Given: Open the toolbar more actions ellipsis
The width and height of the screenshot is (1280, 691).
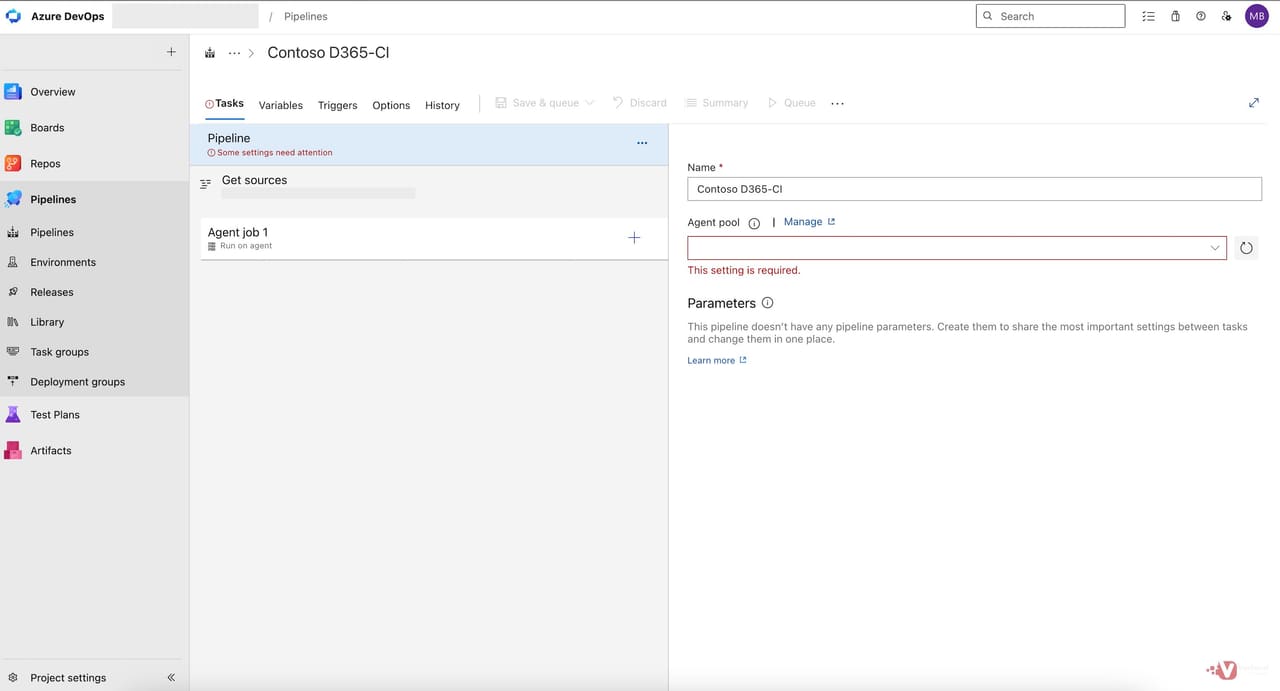Looking at the screenshot, I should (837, 103).
